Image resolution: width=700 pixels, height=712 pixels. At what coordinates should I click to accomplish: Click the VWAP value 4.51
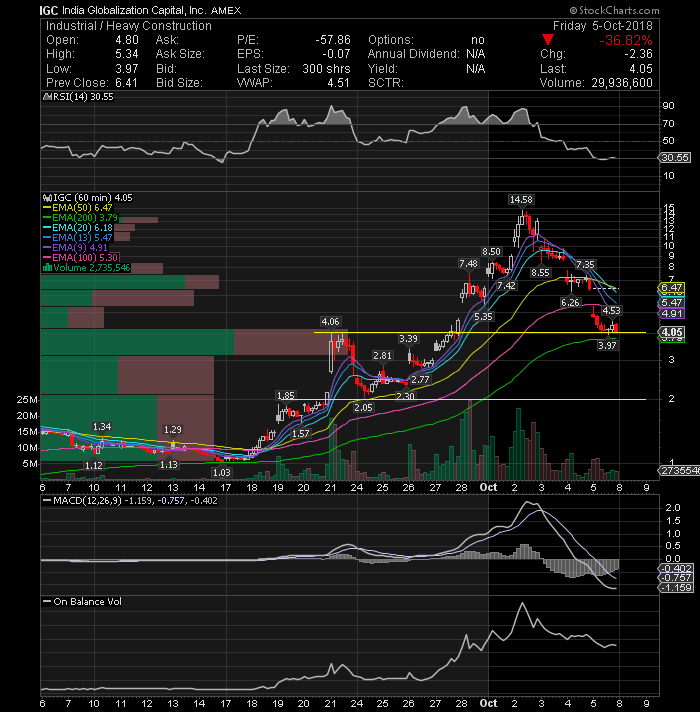pyautogui.click(x=338, y=83)
